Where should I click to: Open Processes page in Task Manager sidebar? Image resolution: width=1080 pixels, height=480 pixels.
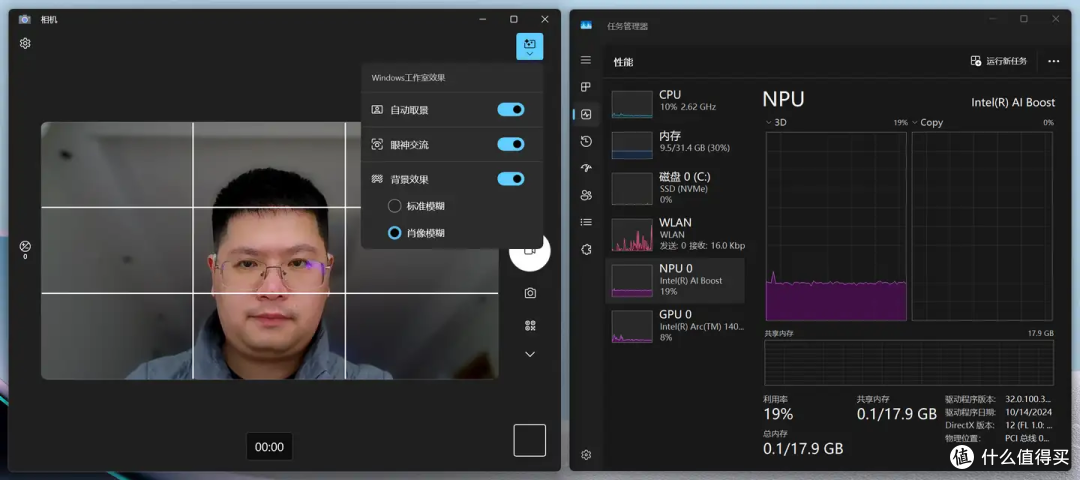(x=586, y=87)
